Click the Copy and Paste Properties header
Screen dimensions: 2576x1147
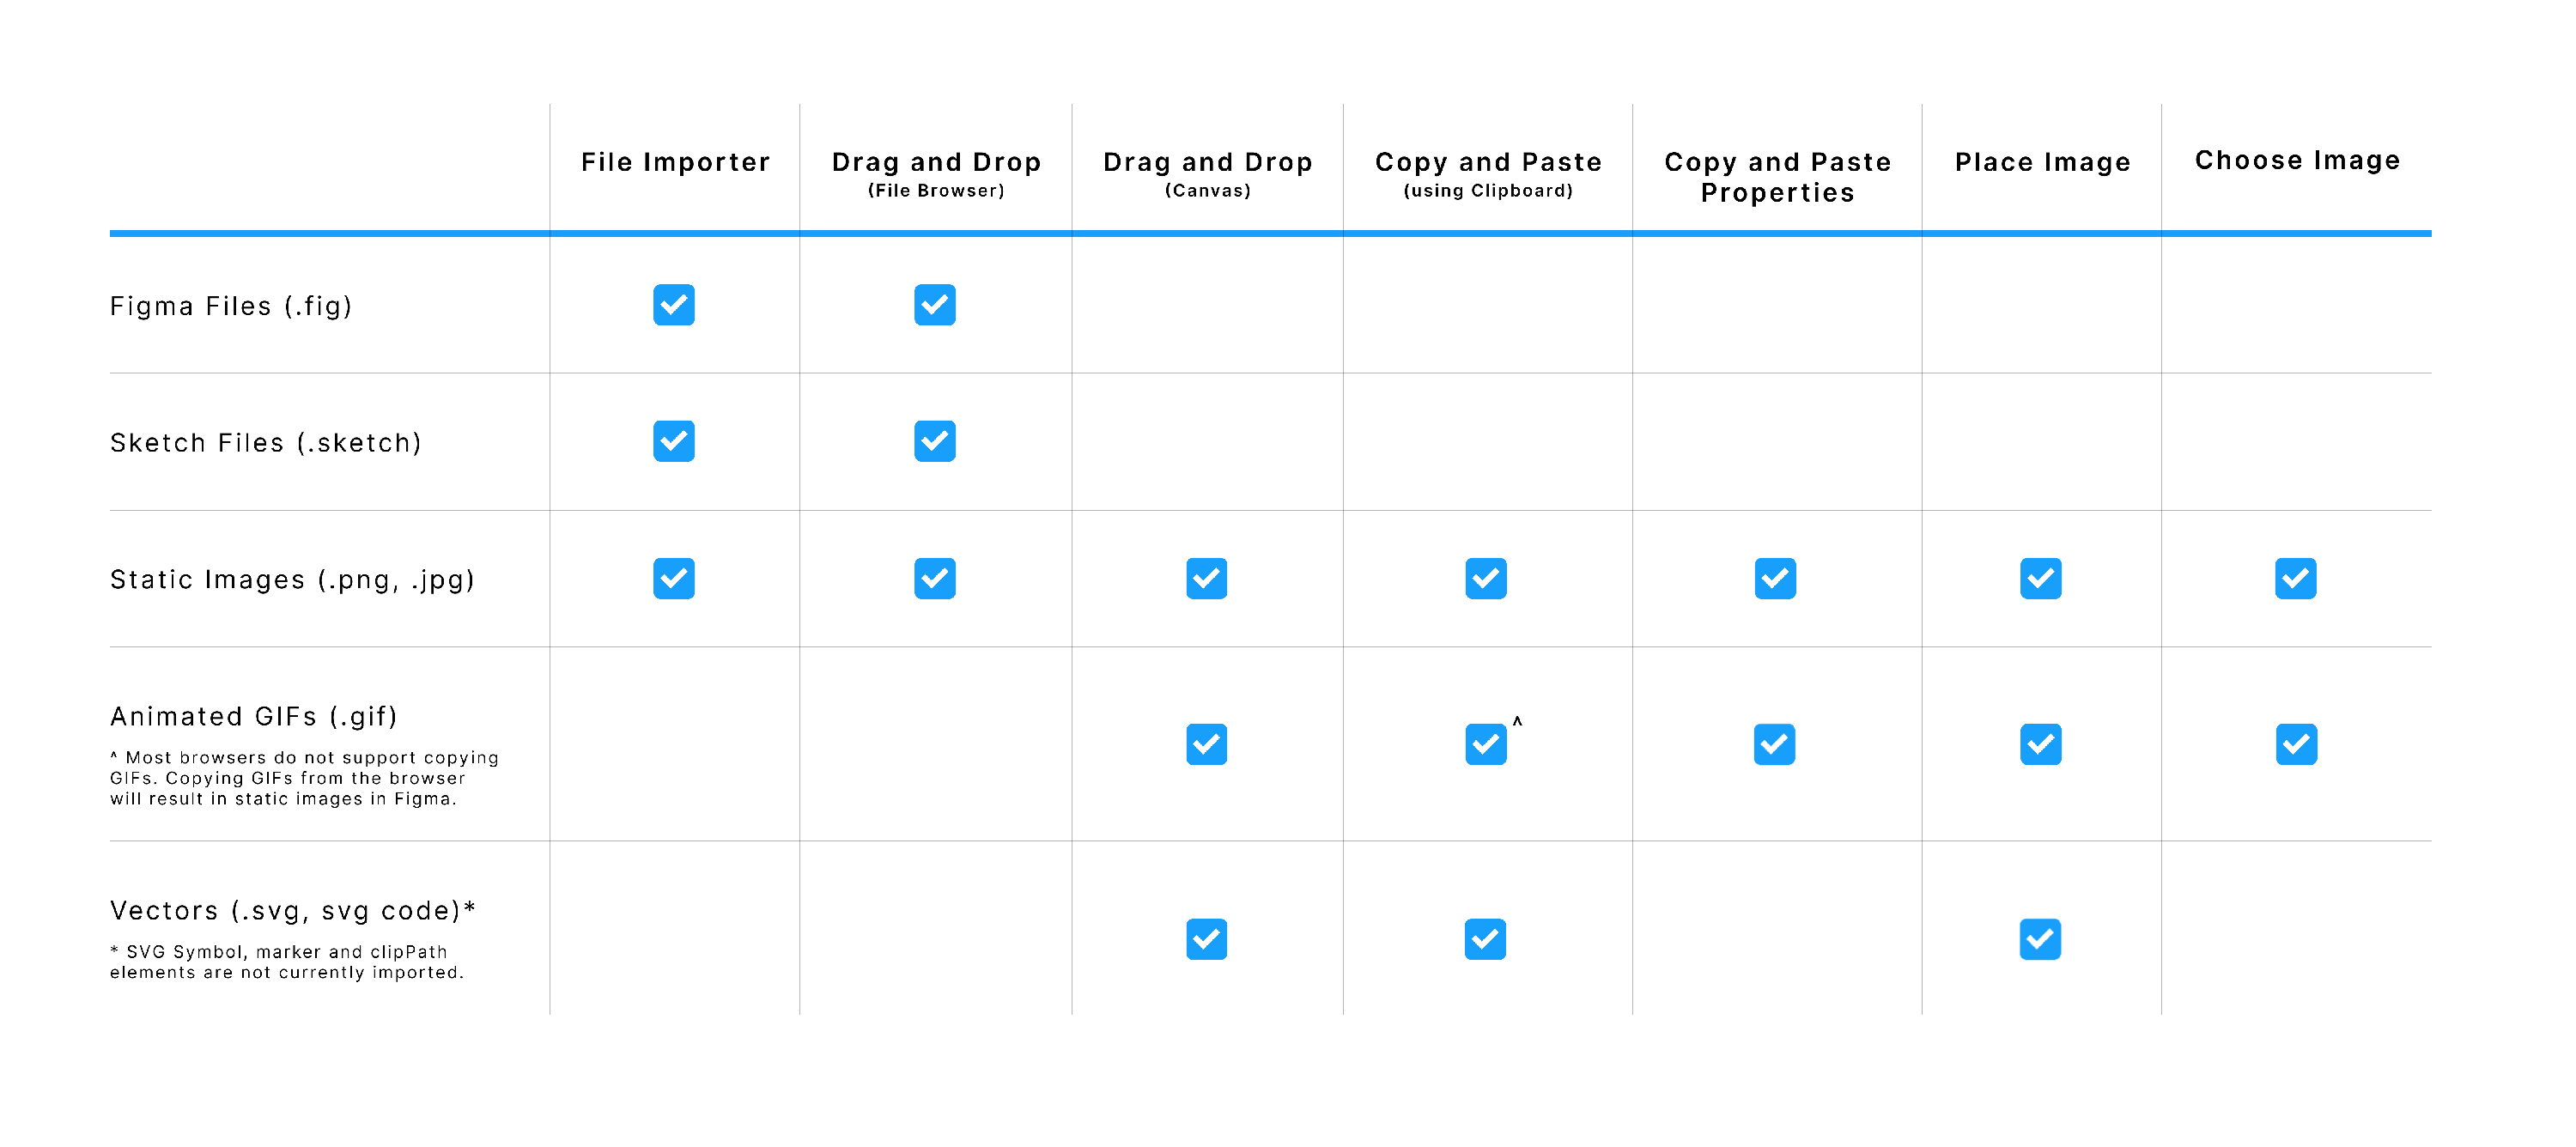click(1778, 177)
